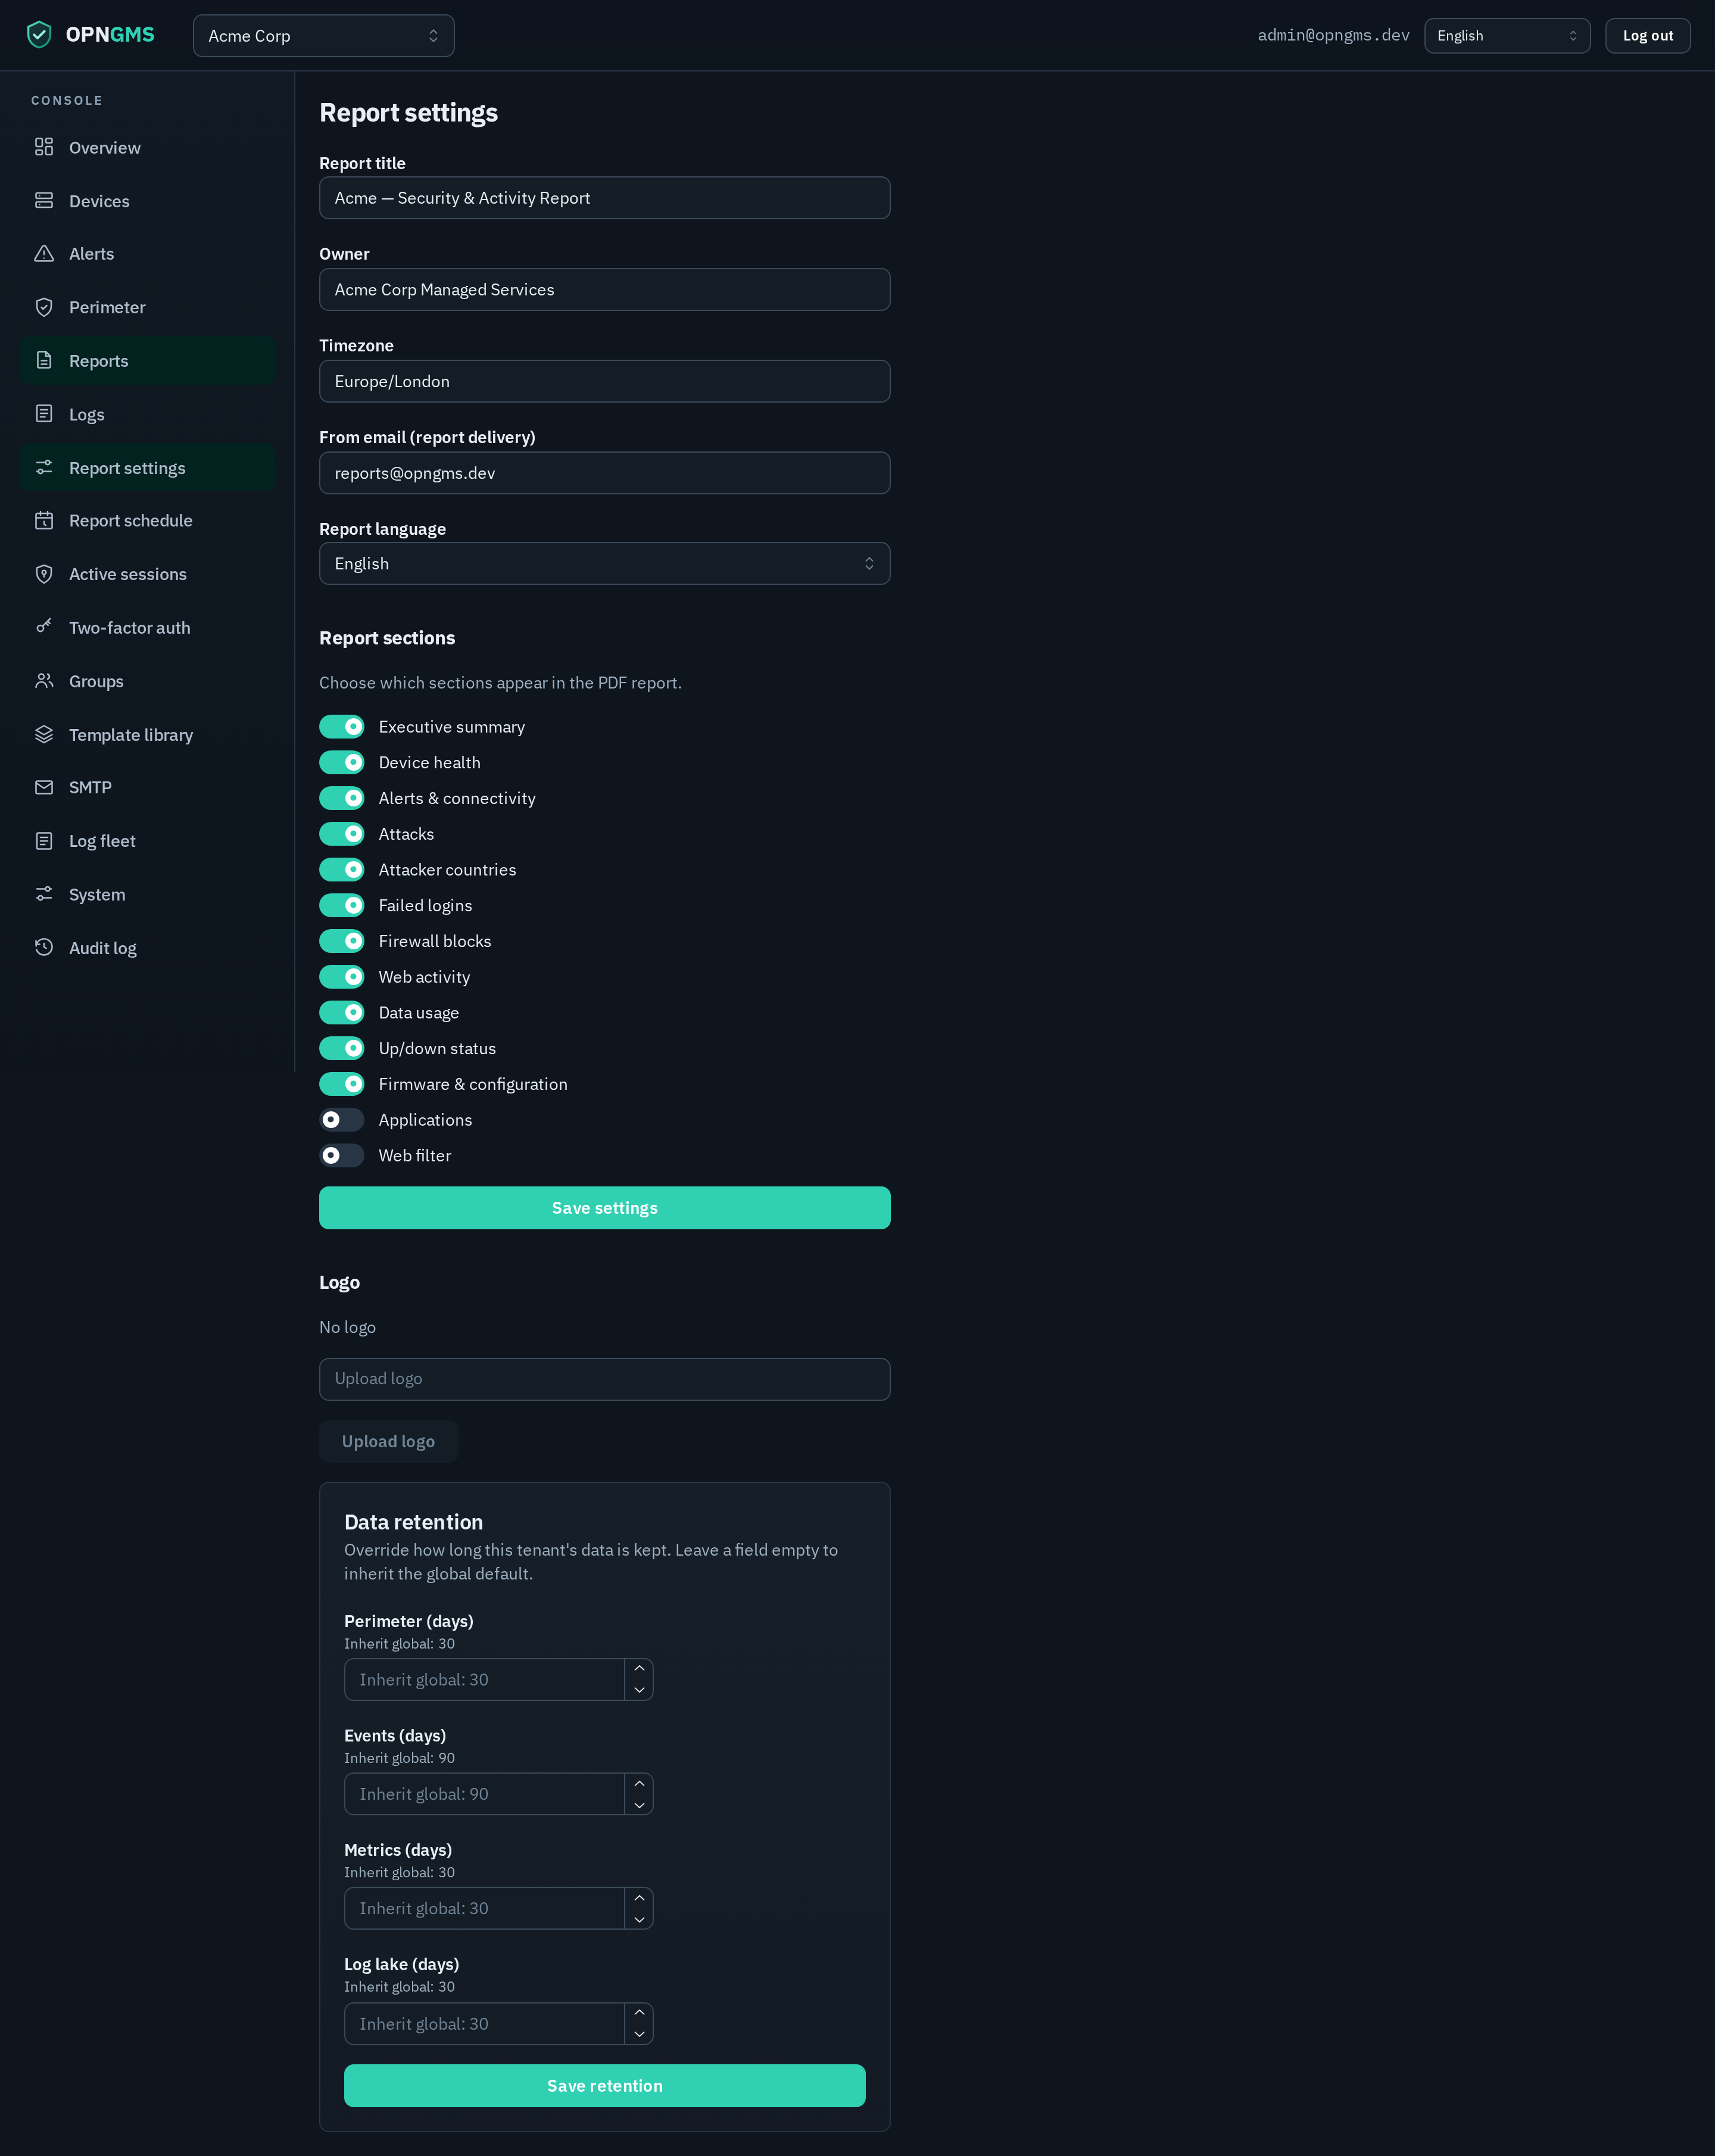Click the Logs list icon
This screenshot has width=1715, height=2156.
(x=44, y=414)
